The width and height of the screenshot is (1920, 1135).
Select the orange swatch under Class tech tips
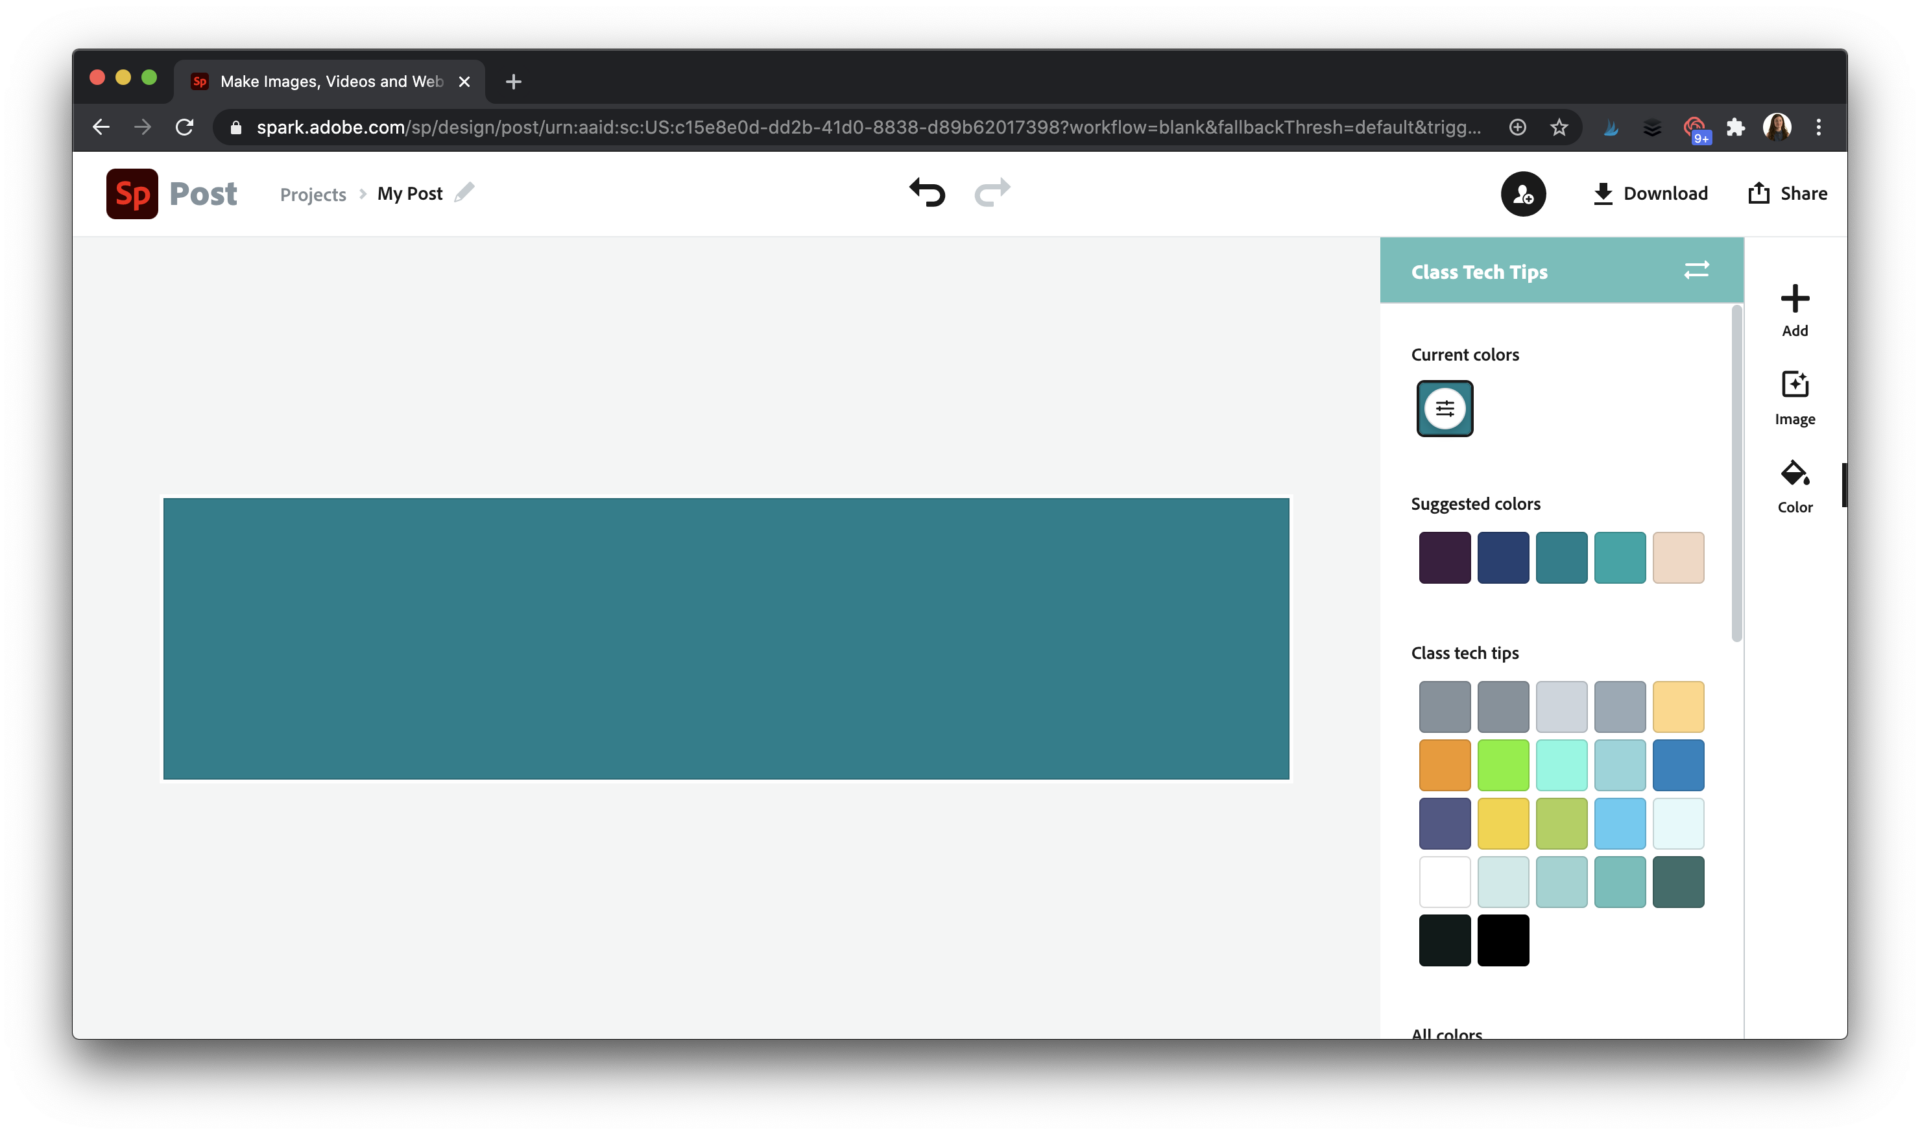point(1444,764)
